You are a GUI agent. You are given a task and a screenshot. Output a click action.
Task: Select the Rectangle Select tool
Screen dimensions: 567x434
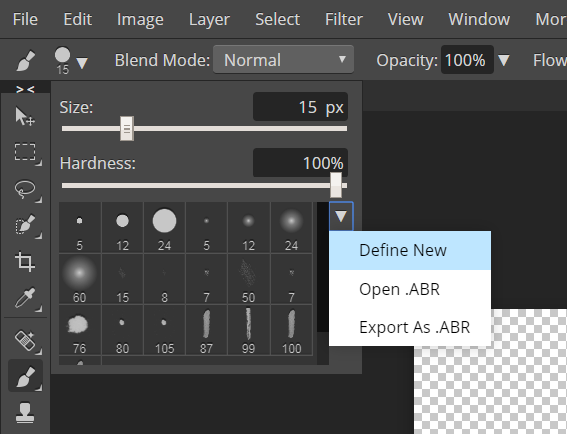click(25, 152)
